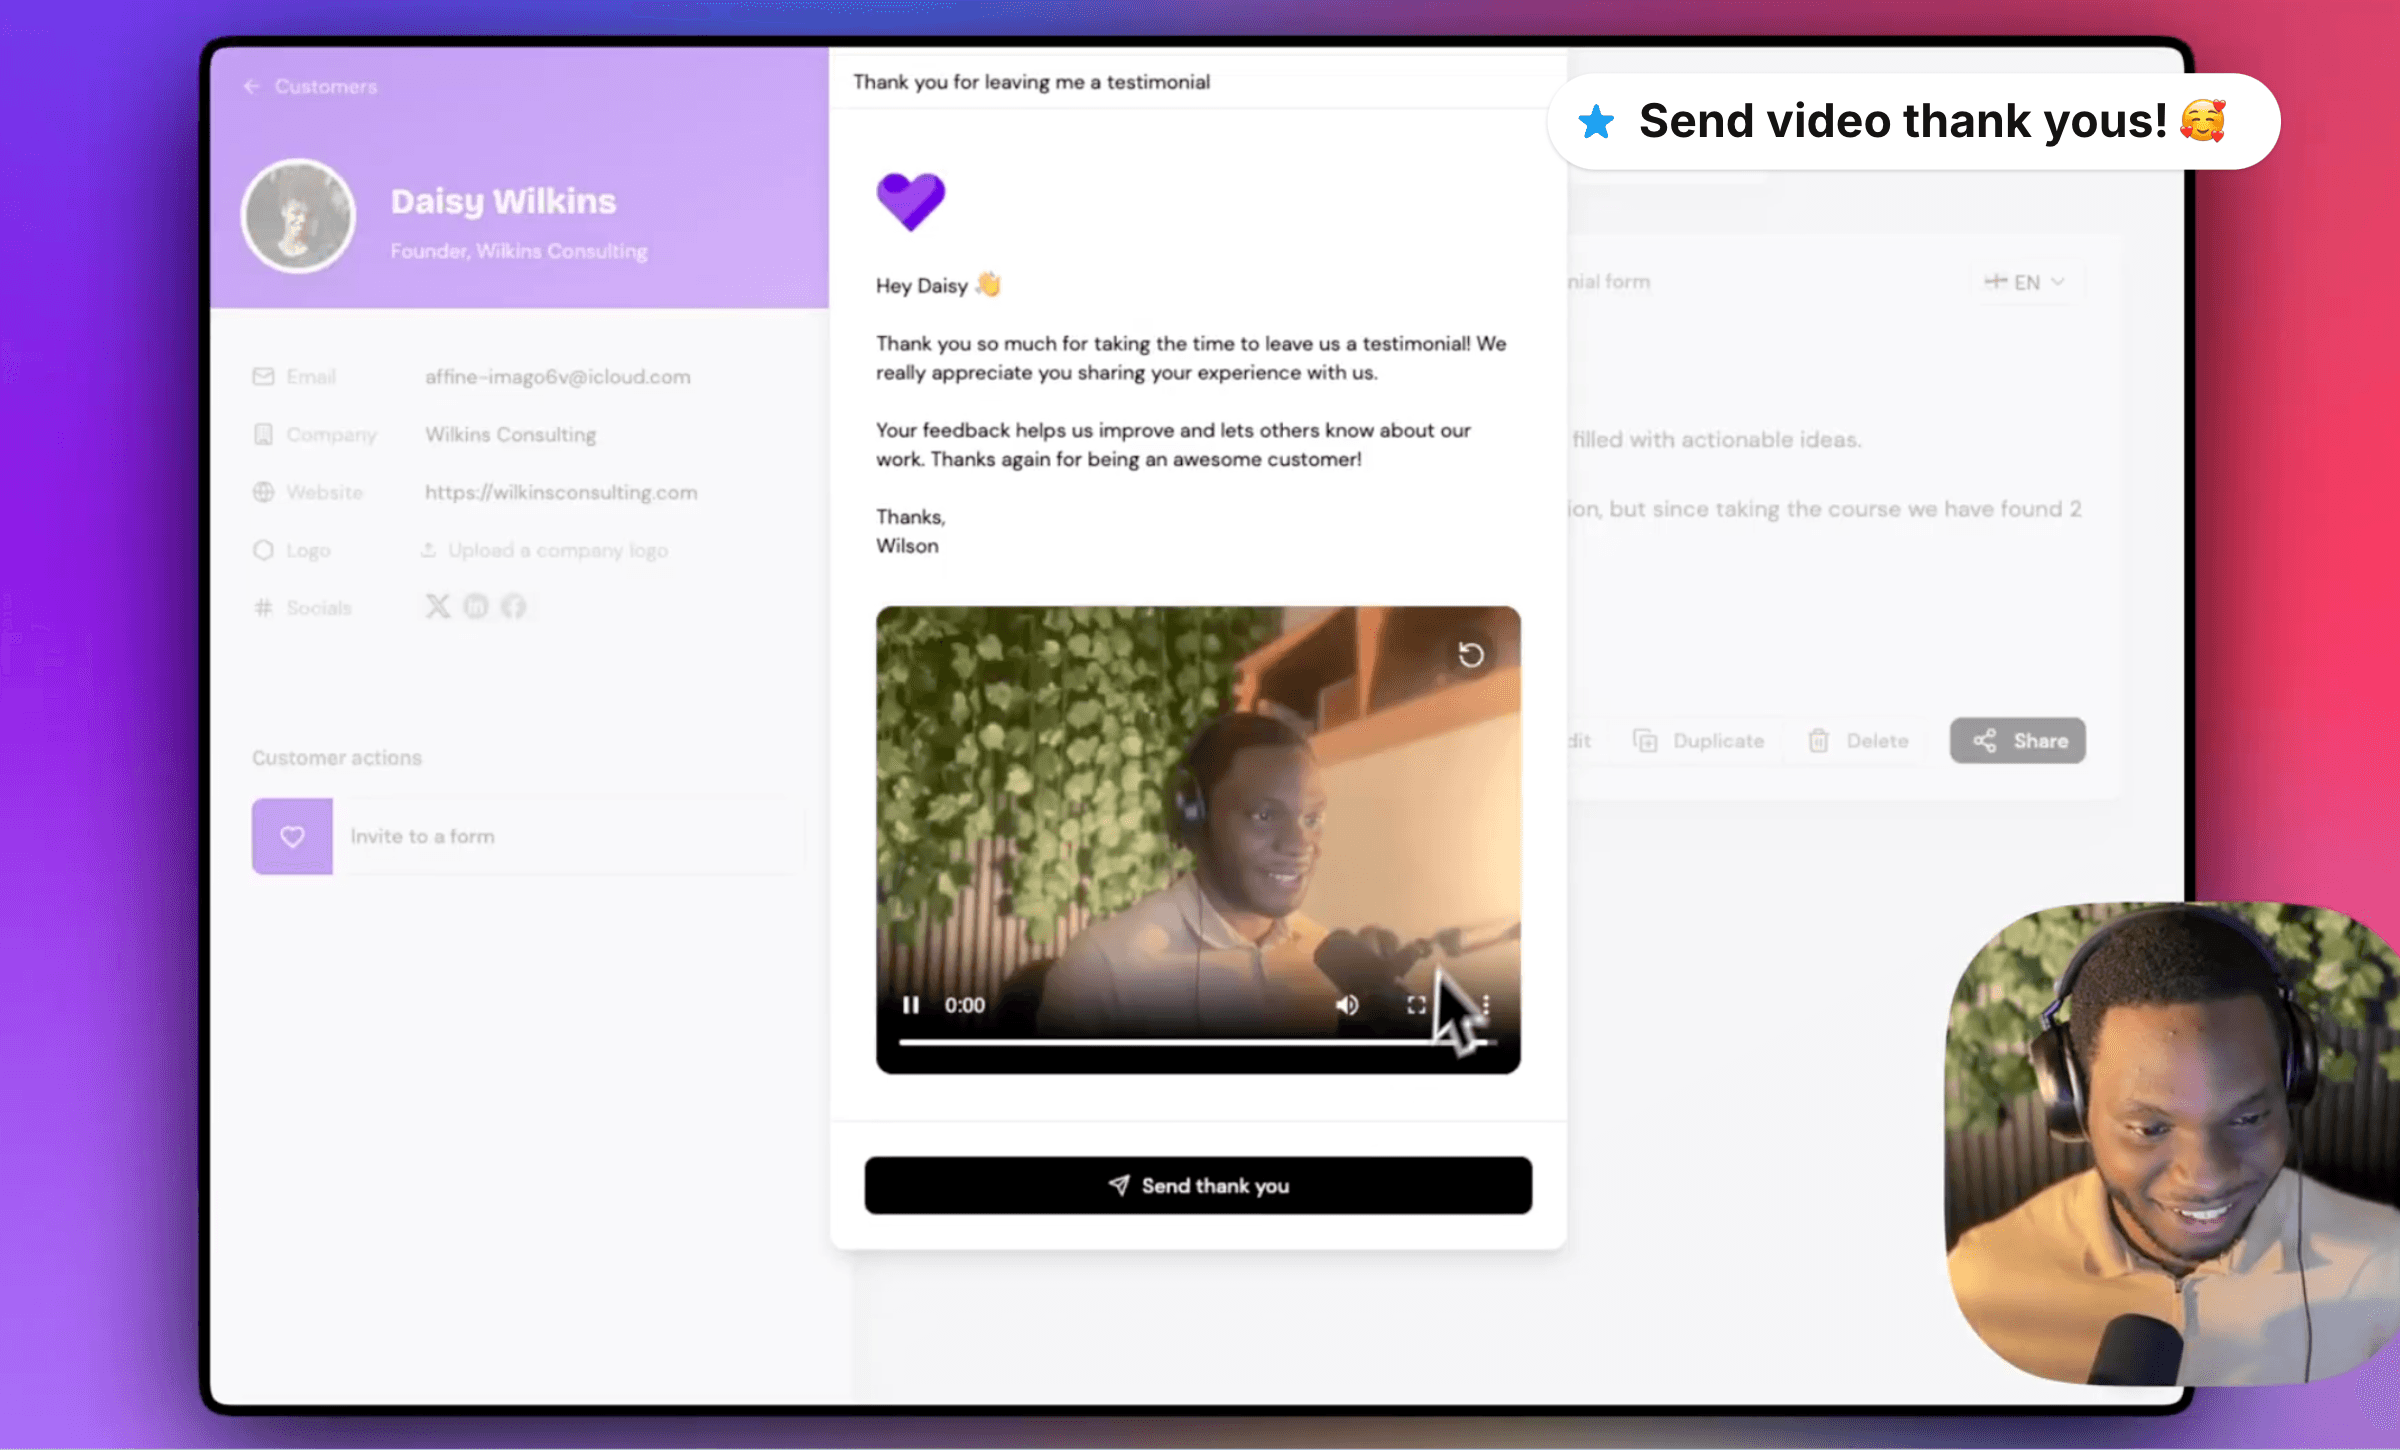
Task: Click the Hey Daisy greeting text
Action: pos(938,285)
